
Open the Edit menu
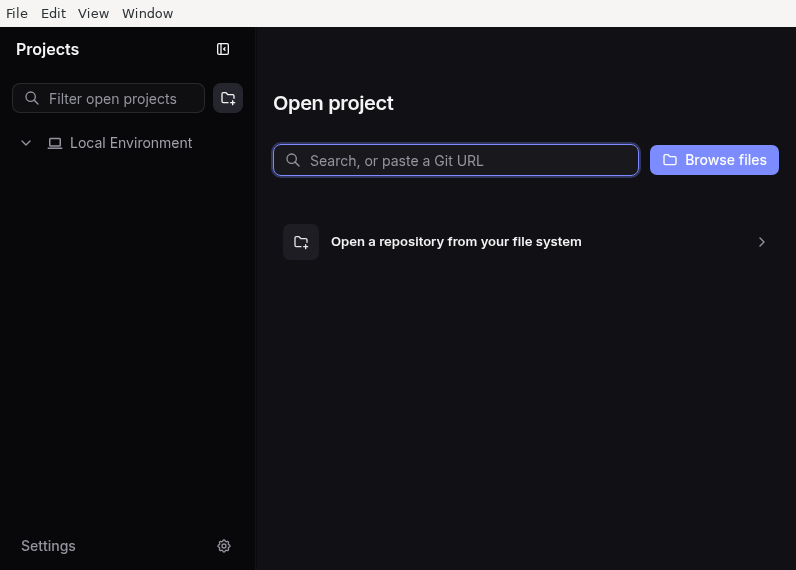[x=53, y=13]
